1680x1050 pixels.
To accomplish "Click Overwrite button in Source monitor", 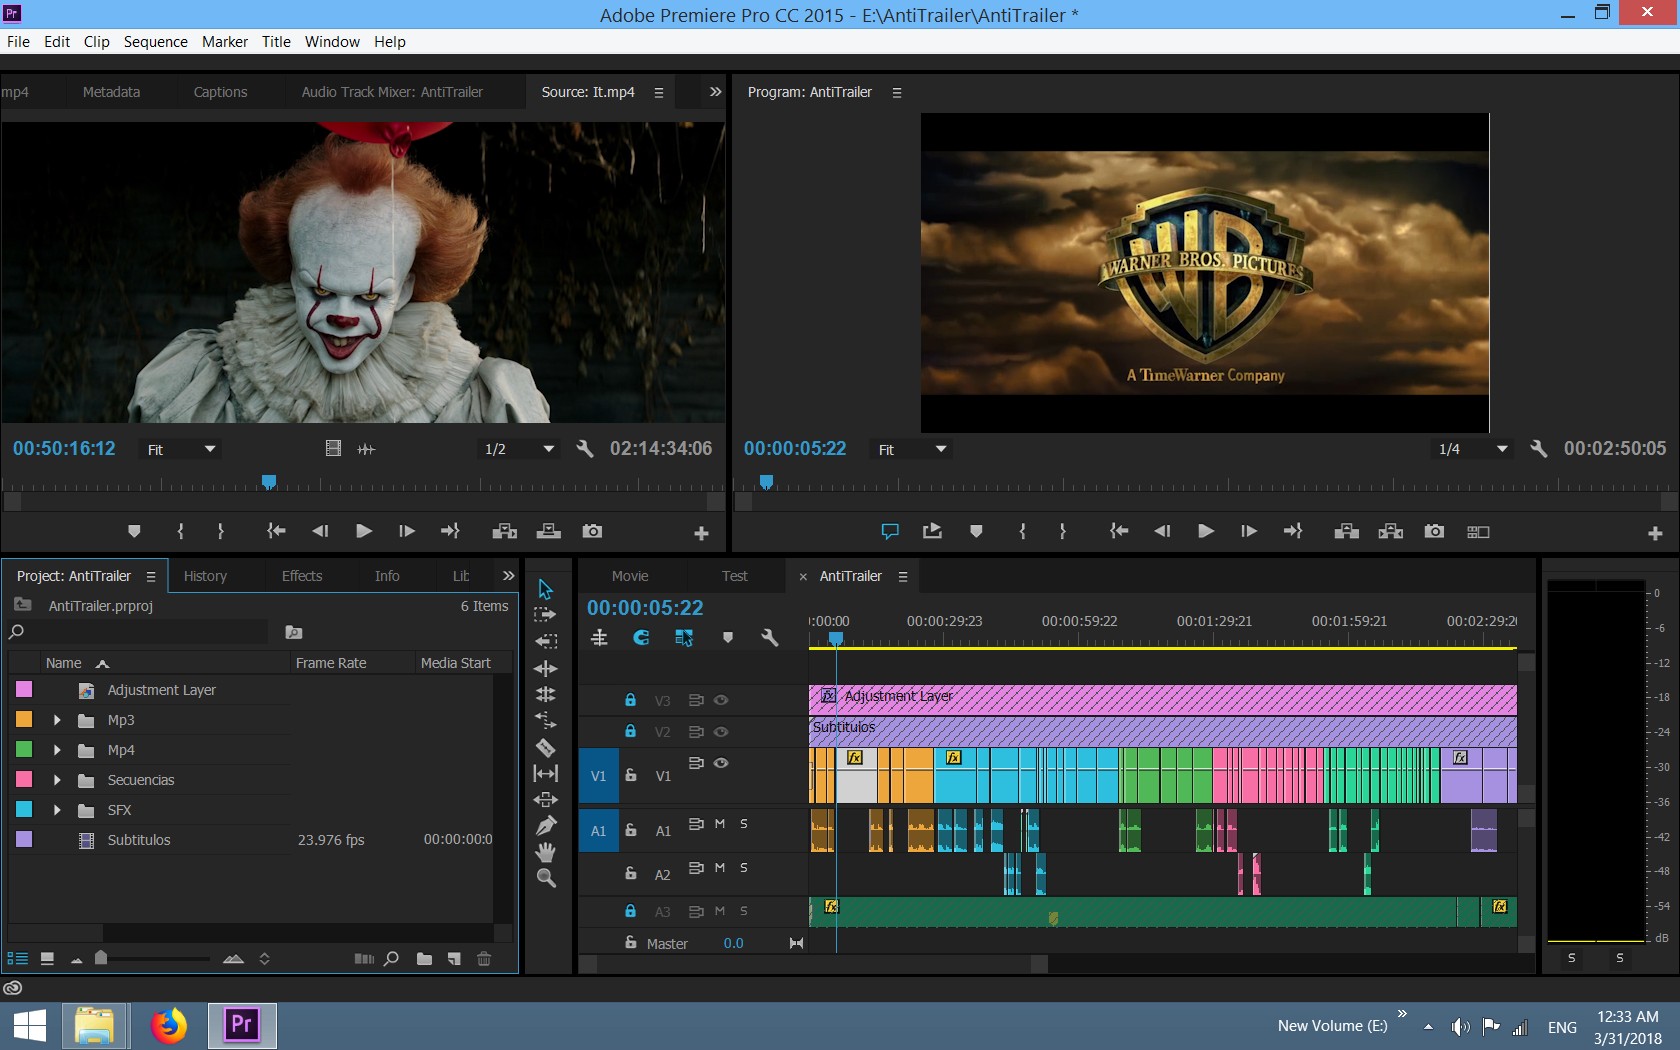I will coord(549,531).
